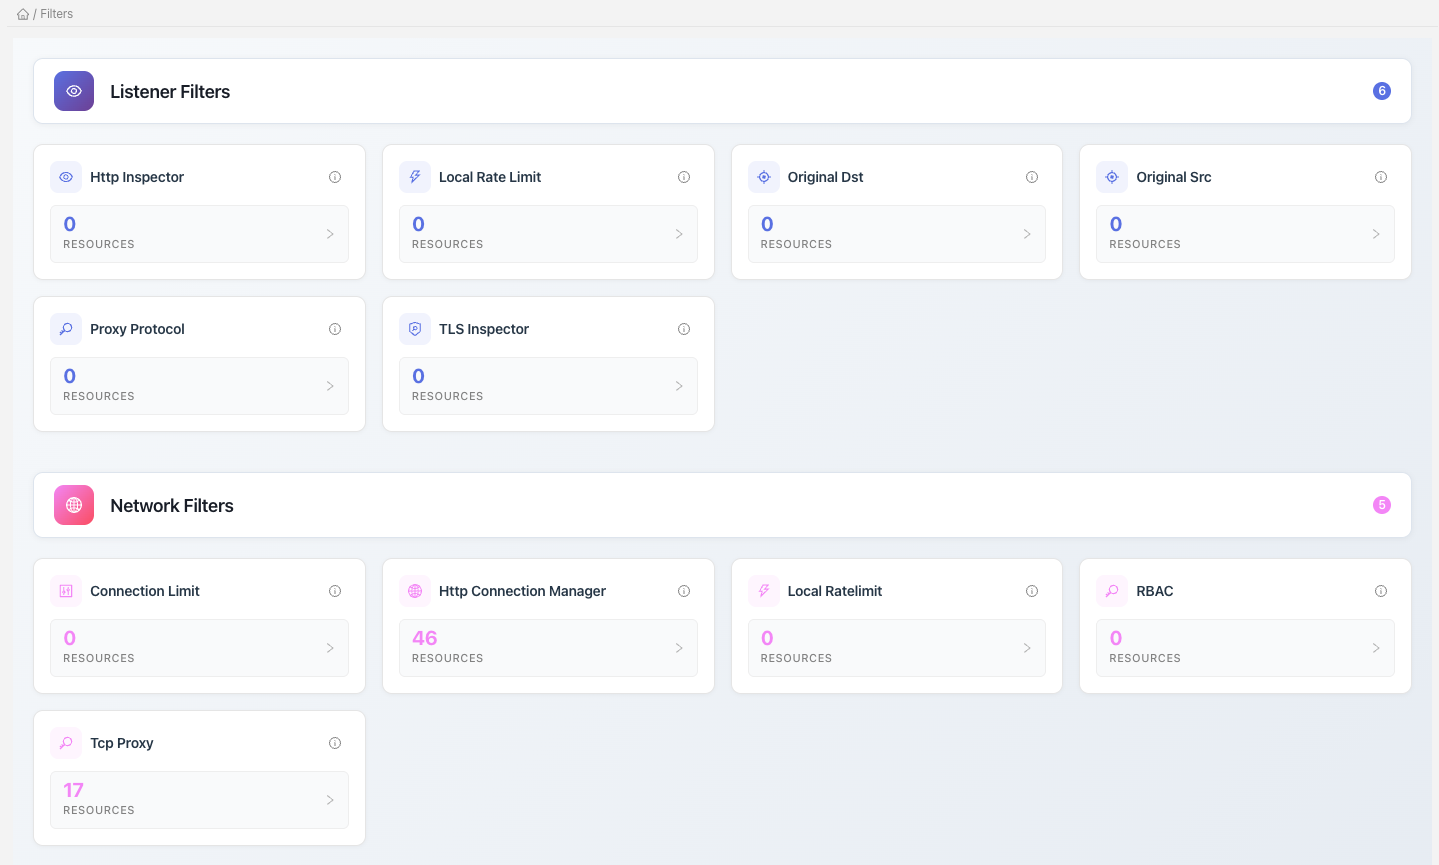Click the Tcp Proxy info icon

335,743
